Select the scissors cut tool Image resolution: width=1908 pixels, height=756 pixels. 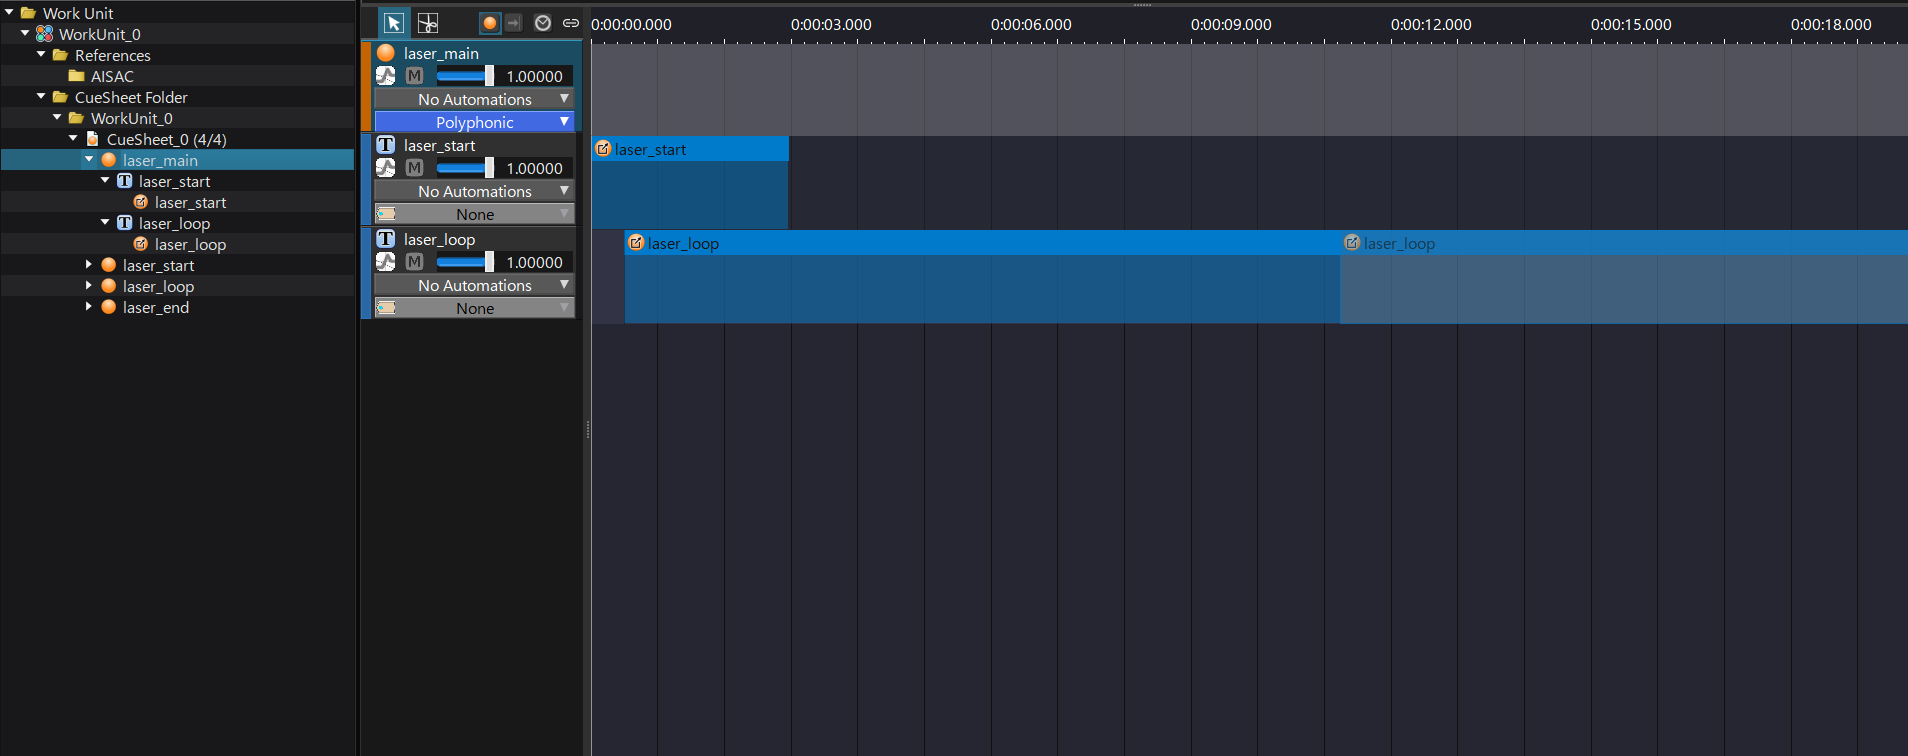coord(428,23)
